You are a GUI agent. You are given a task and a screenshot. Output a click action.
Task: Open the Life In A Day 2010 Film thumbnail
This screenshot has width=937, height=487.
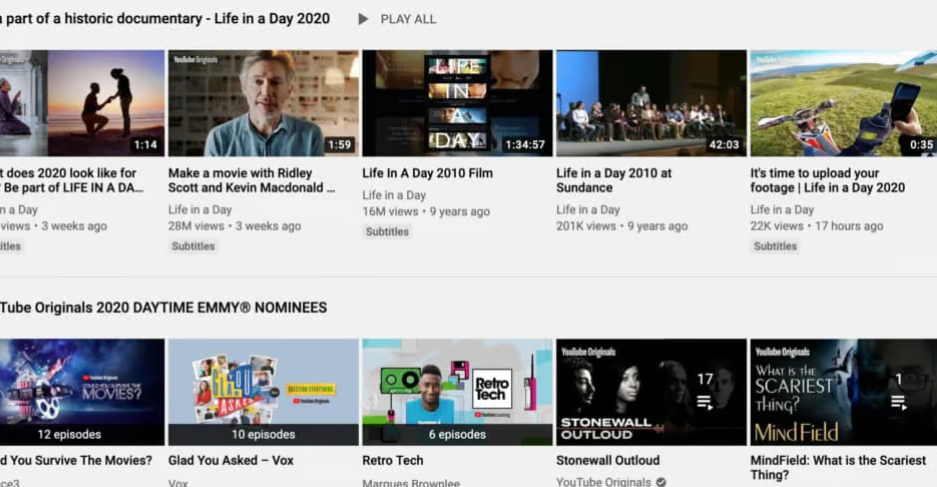tap(457, 103)
